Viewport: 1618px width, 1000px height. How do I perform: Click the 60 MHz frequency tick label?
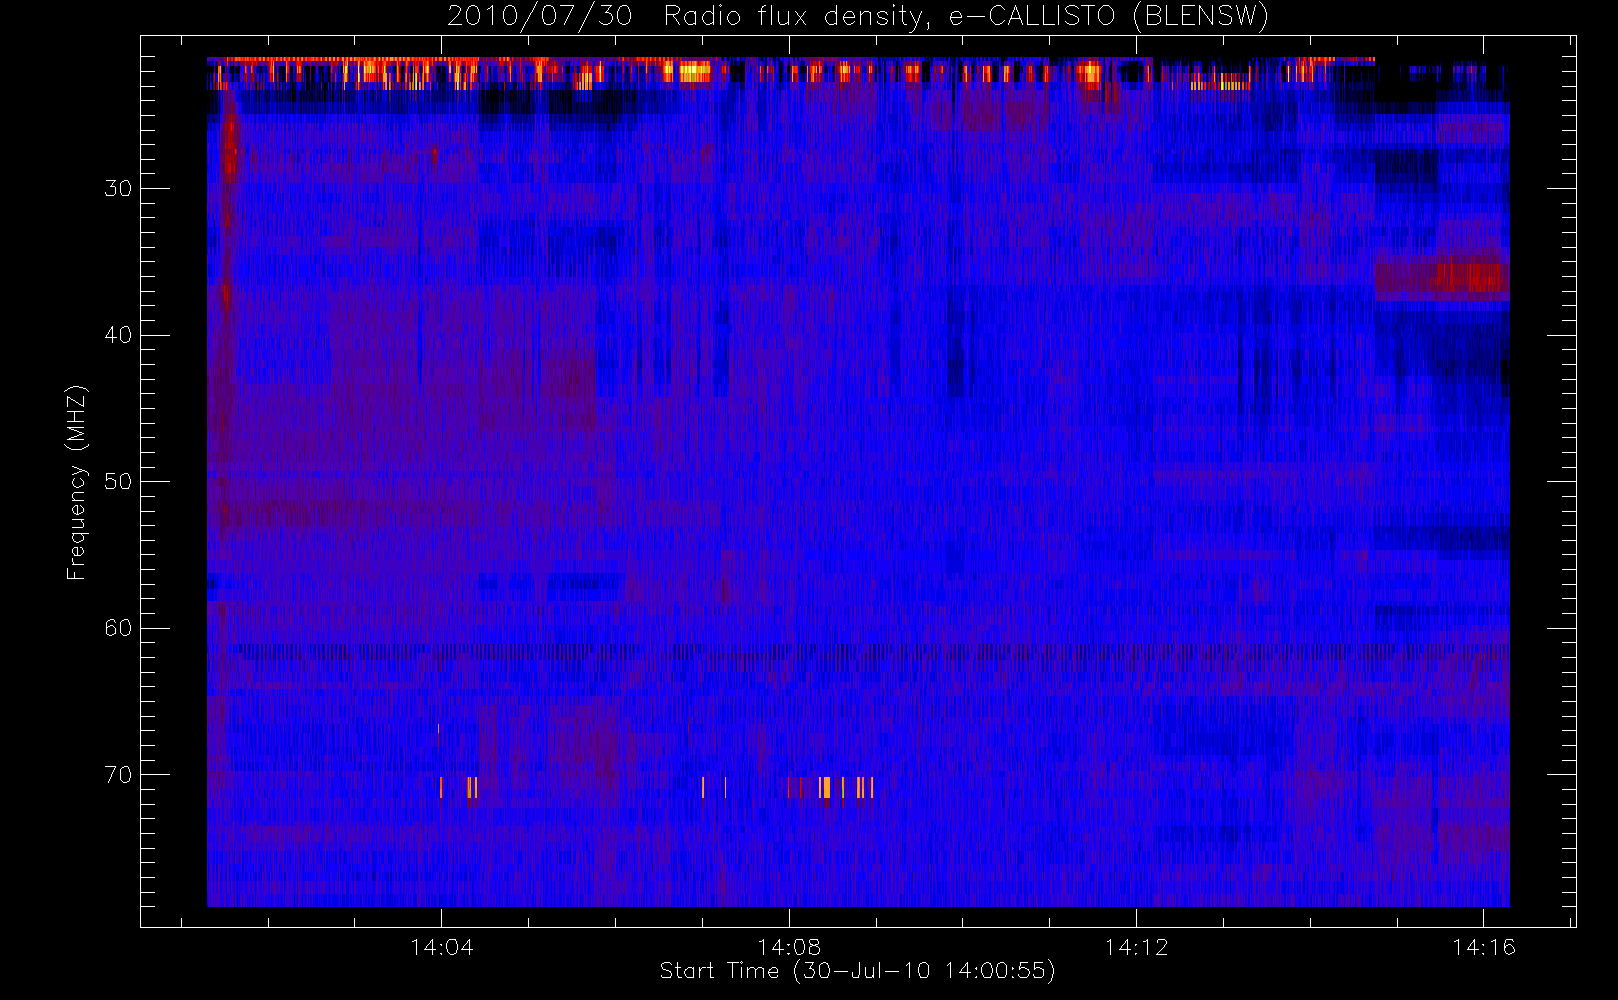coord(118,628)
